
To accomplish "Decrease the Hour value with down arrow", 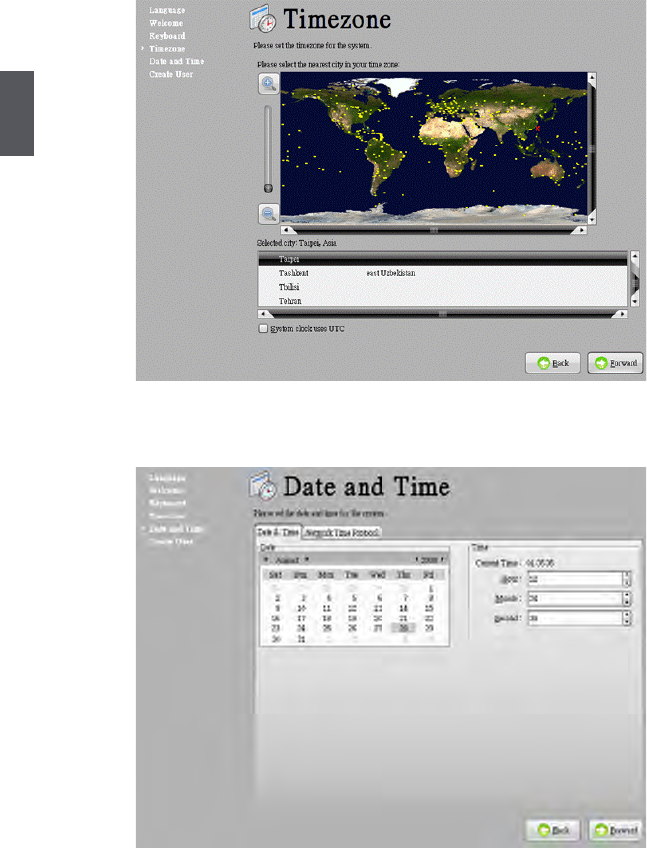I will coord(627,583).
